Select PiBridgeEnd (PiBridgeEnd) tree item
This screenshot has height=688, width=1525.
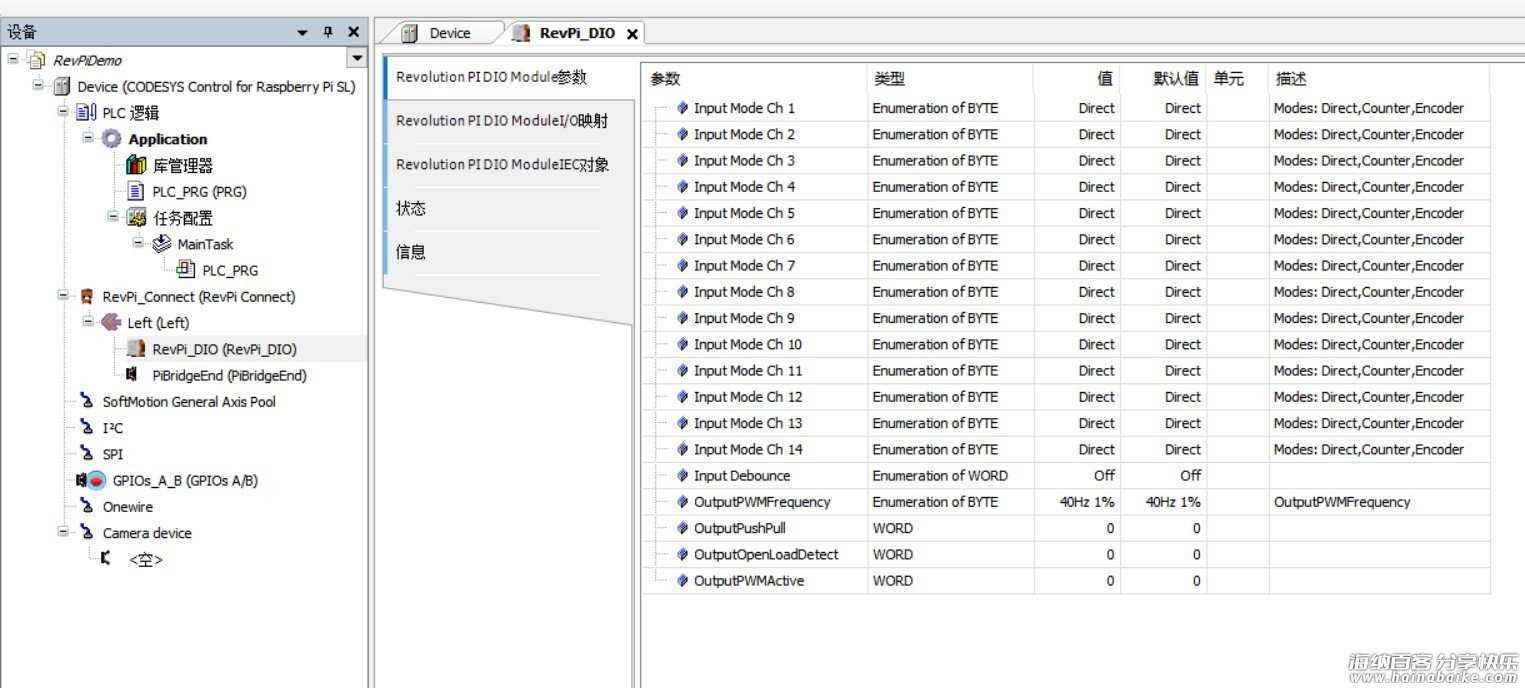[x=229, y=375]
